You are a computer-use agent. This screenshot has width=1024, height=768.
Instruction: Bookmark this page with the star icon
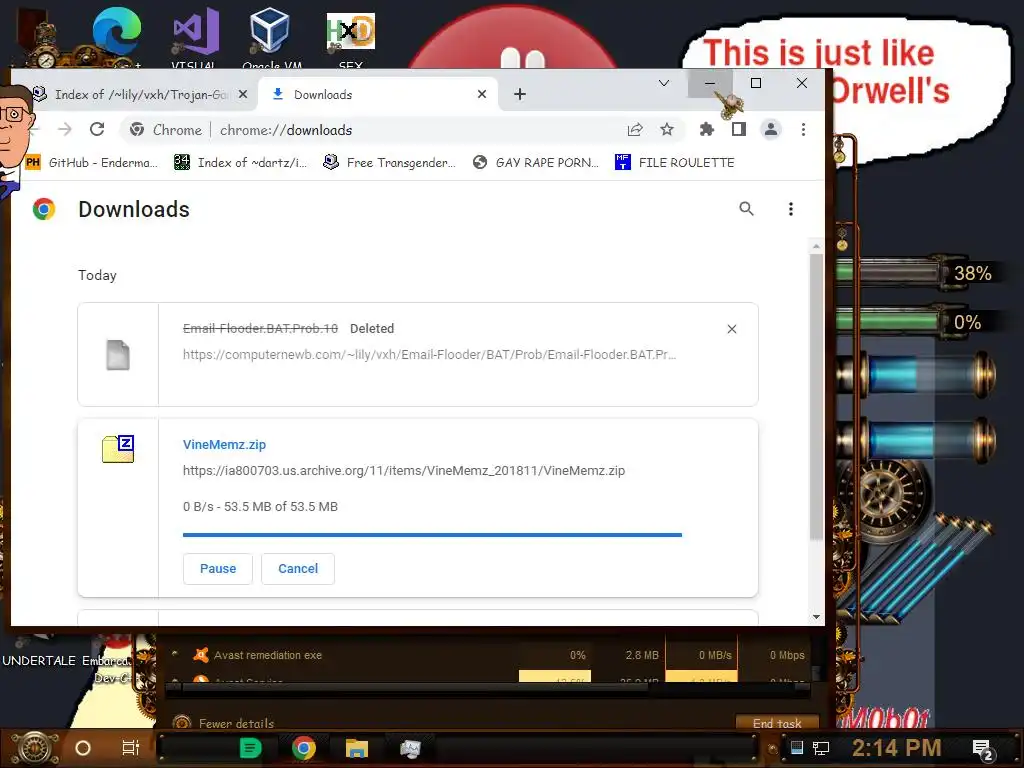coord(666,129)
